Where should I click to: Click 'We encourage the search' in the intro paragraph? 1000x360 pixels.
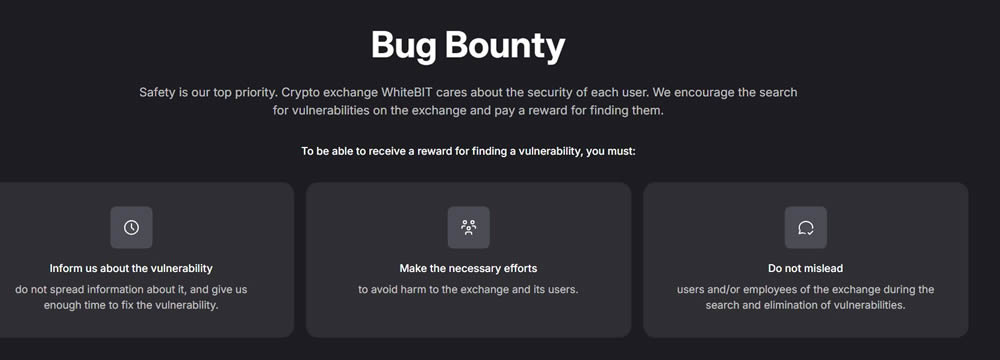(725, 92)
